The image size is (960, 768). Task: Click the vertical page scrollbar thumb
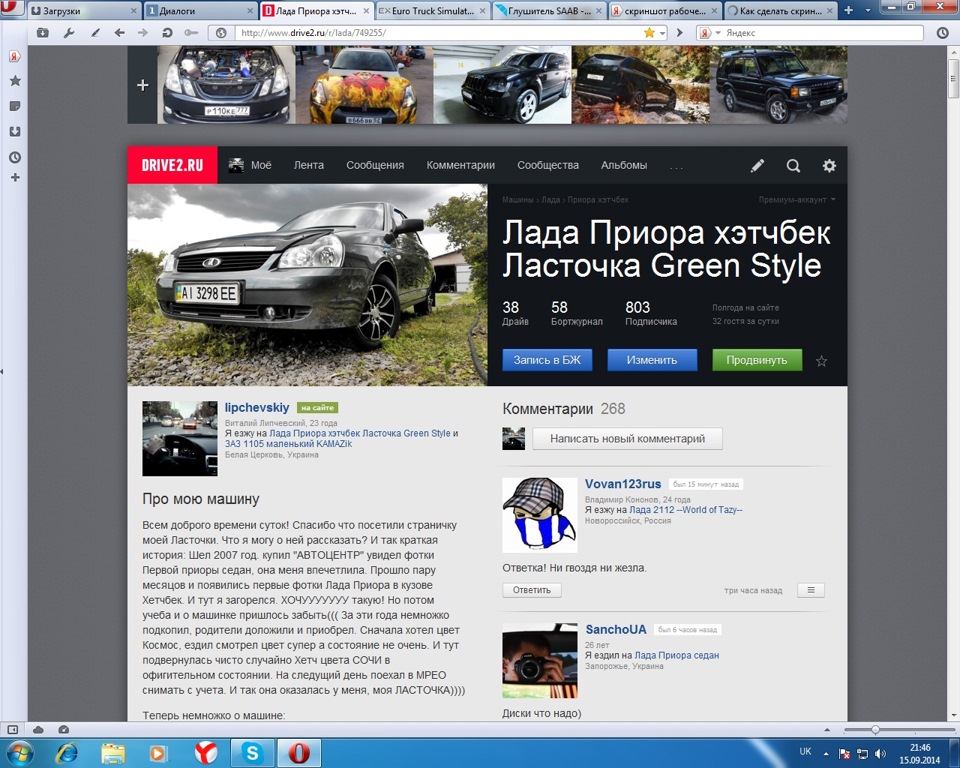point(953,78)
